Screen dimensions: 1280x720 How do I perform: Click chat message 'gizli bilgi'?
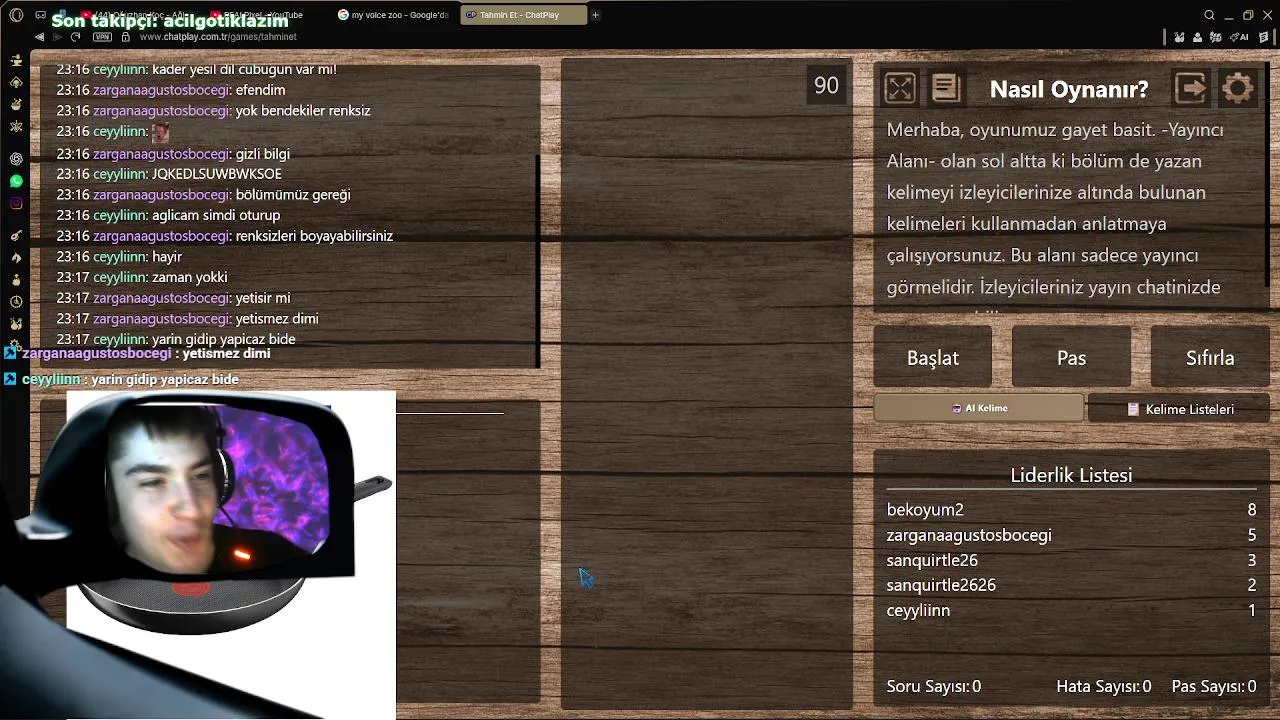click(262, 153)
